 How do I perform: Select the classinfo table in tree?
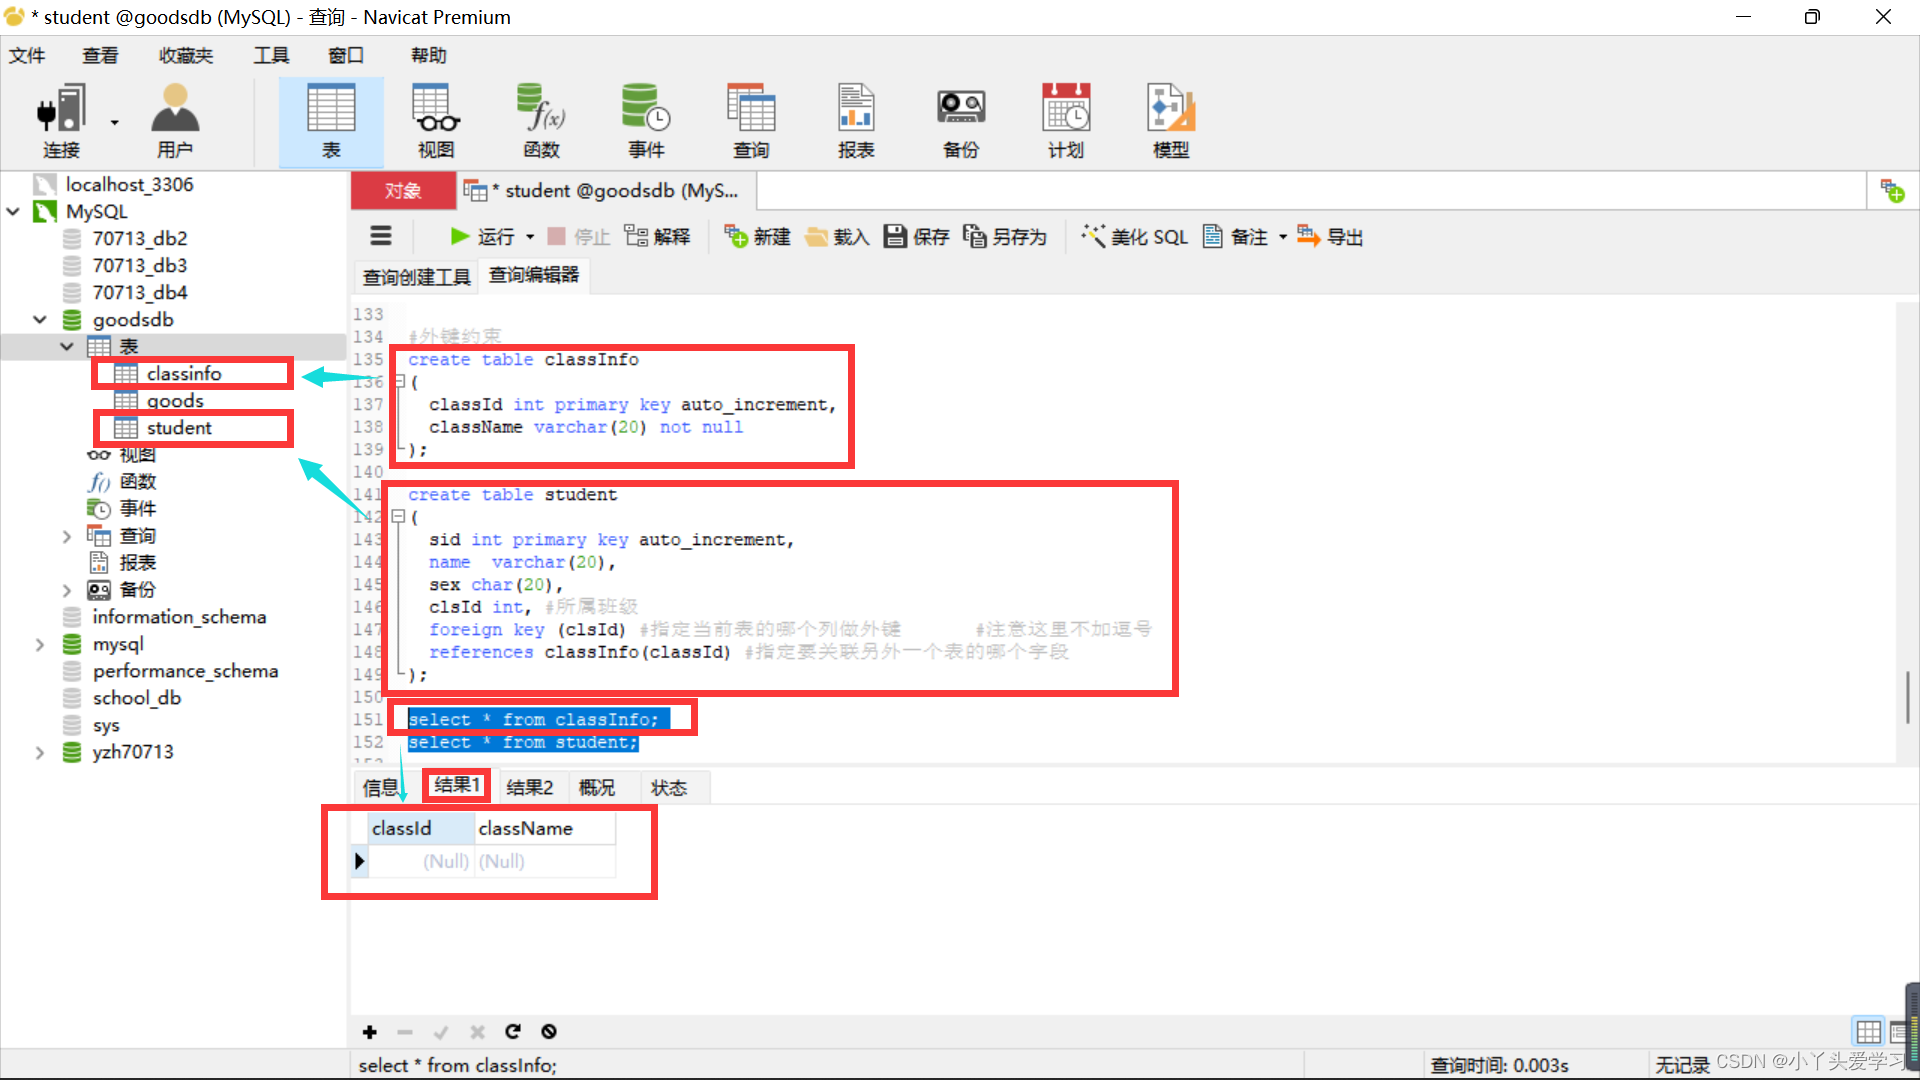point(183,374)
